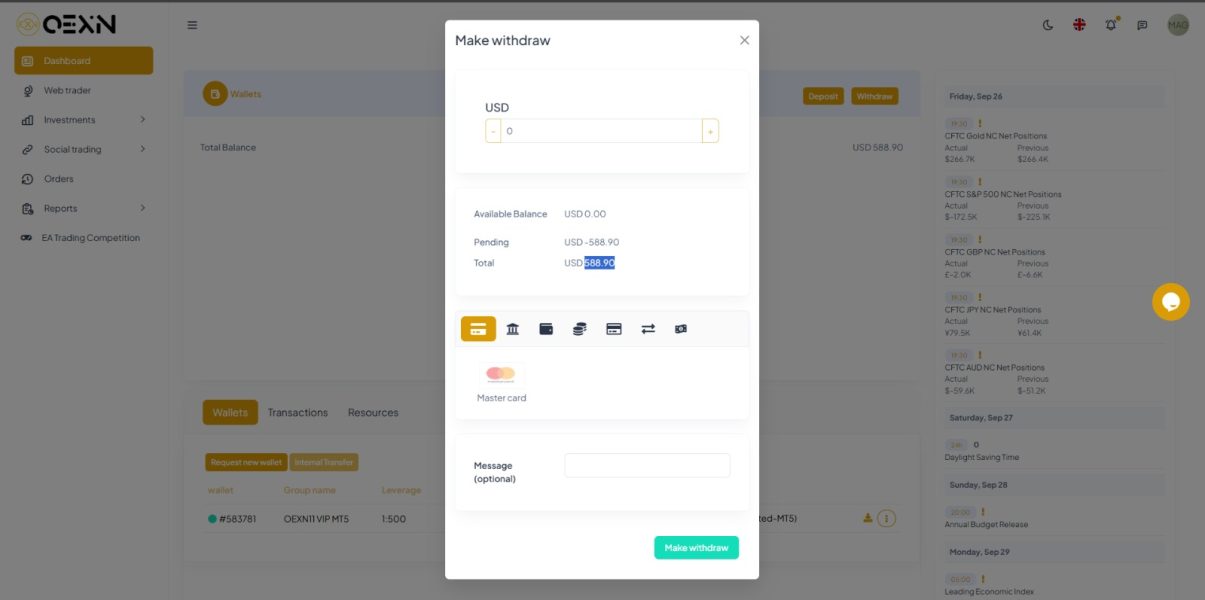This screenshot has width=1205, height=600.
Task: Open the messages chat icon in header
Action: (x=1142, y=25)
